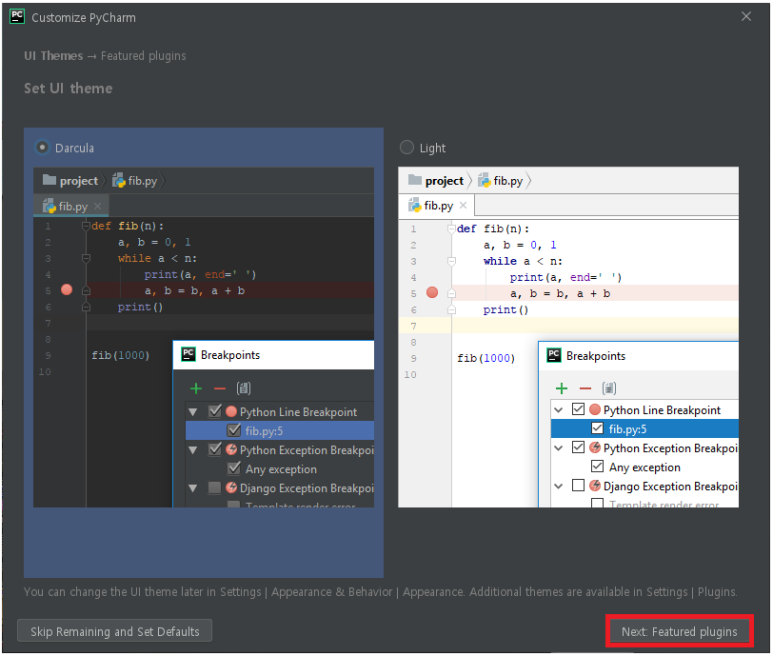Viewport: 773px width, 656px height.
Task: Close the fib.py tab in Light preview
Action: pyautogui.click(x=463, y=205)
